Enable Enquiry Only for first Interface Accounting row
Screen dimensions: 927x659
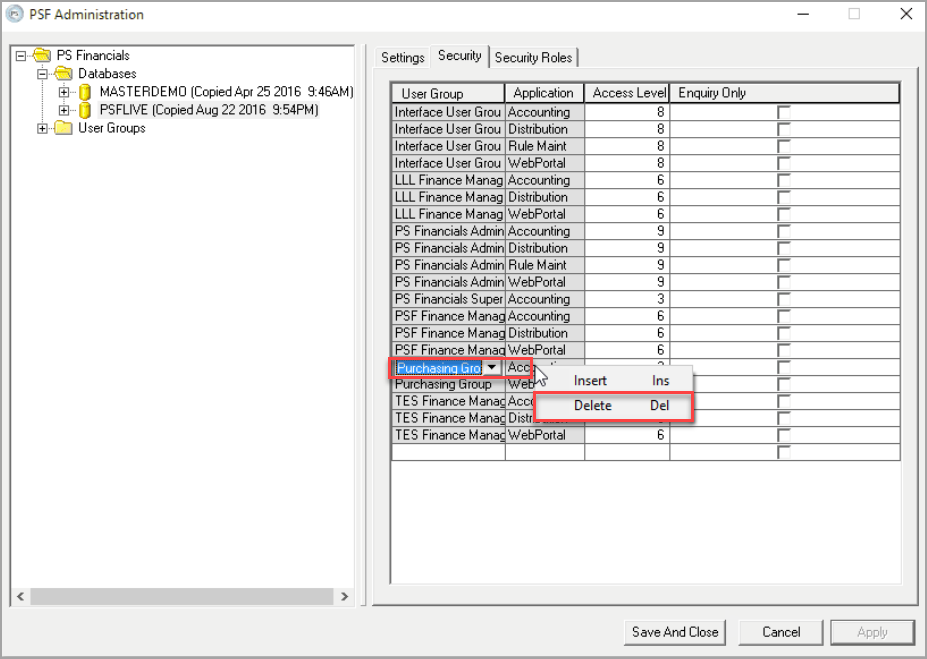coord(784,113)
